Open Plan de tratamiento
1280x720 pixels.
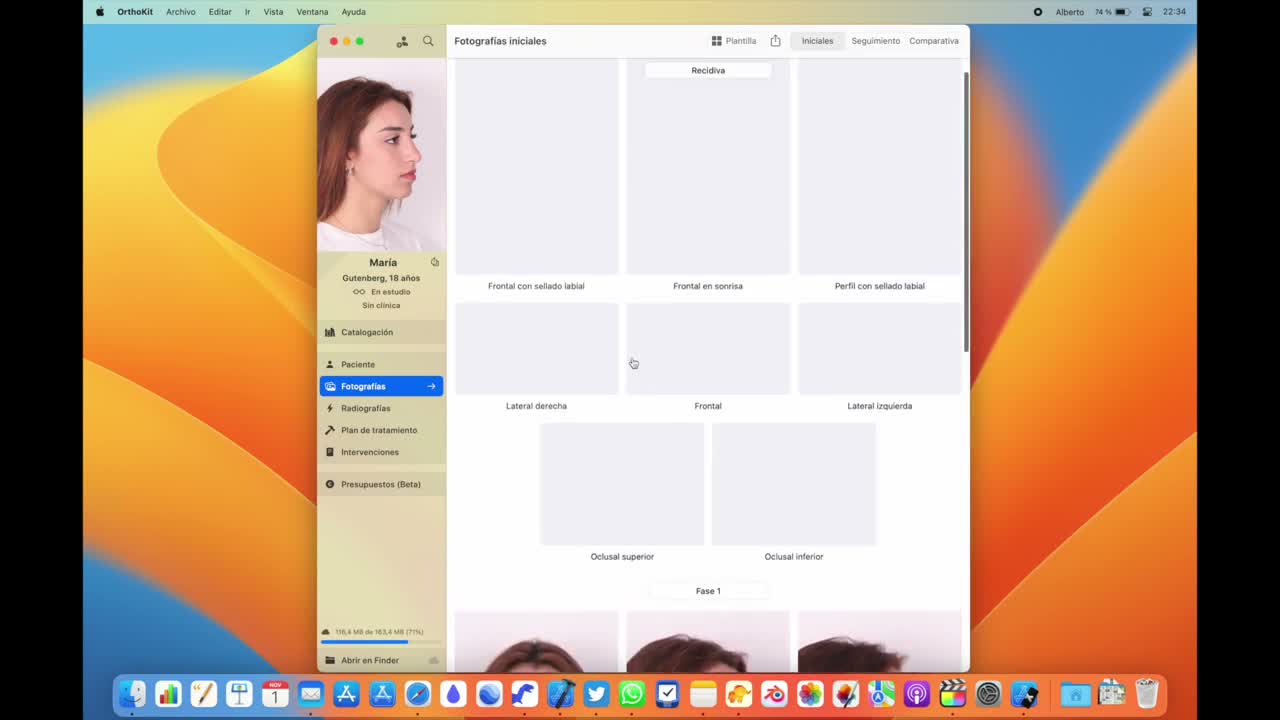point(381,430)
